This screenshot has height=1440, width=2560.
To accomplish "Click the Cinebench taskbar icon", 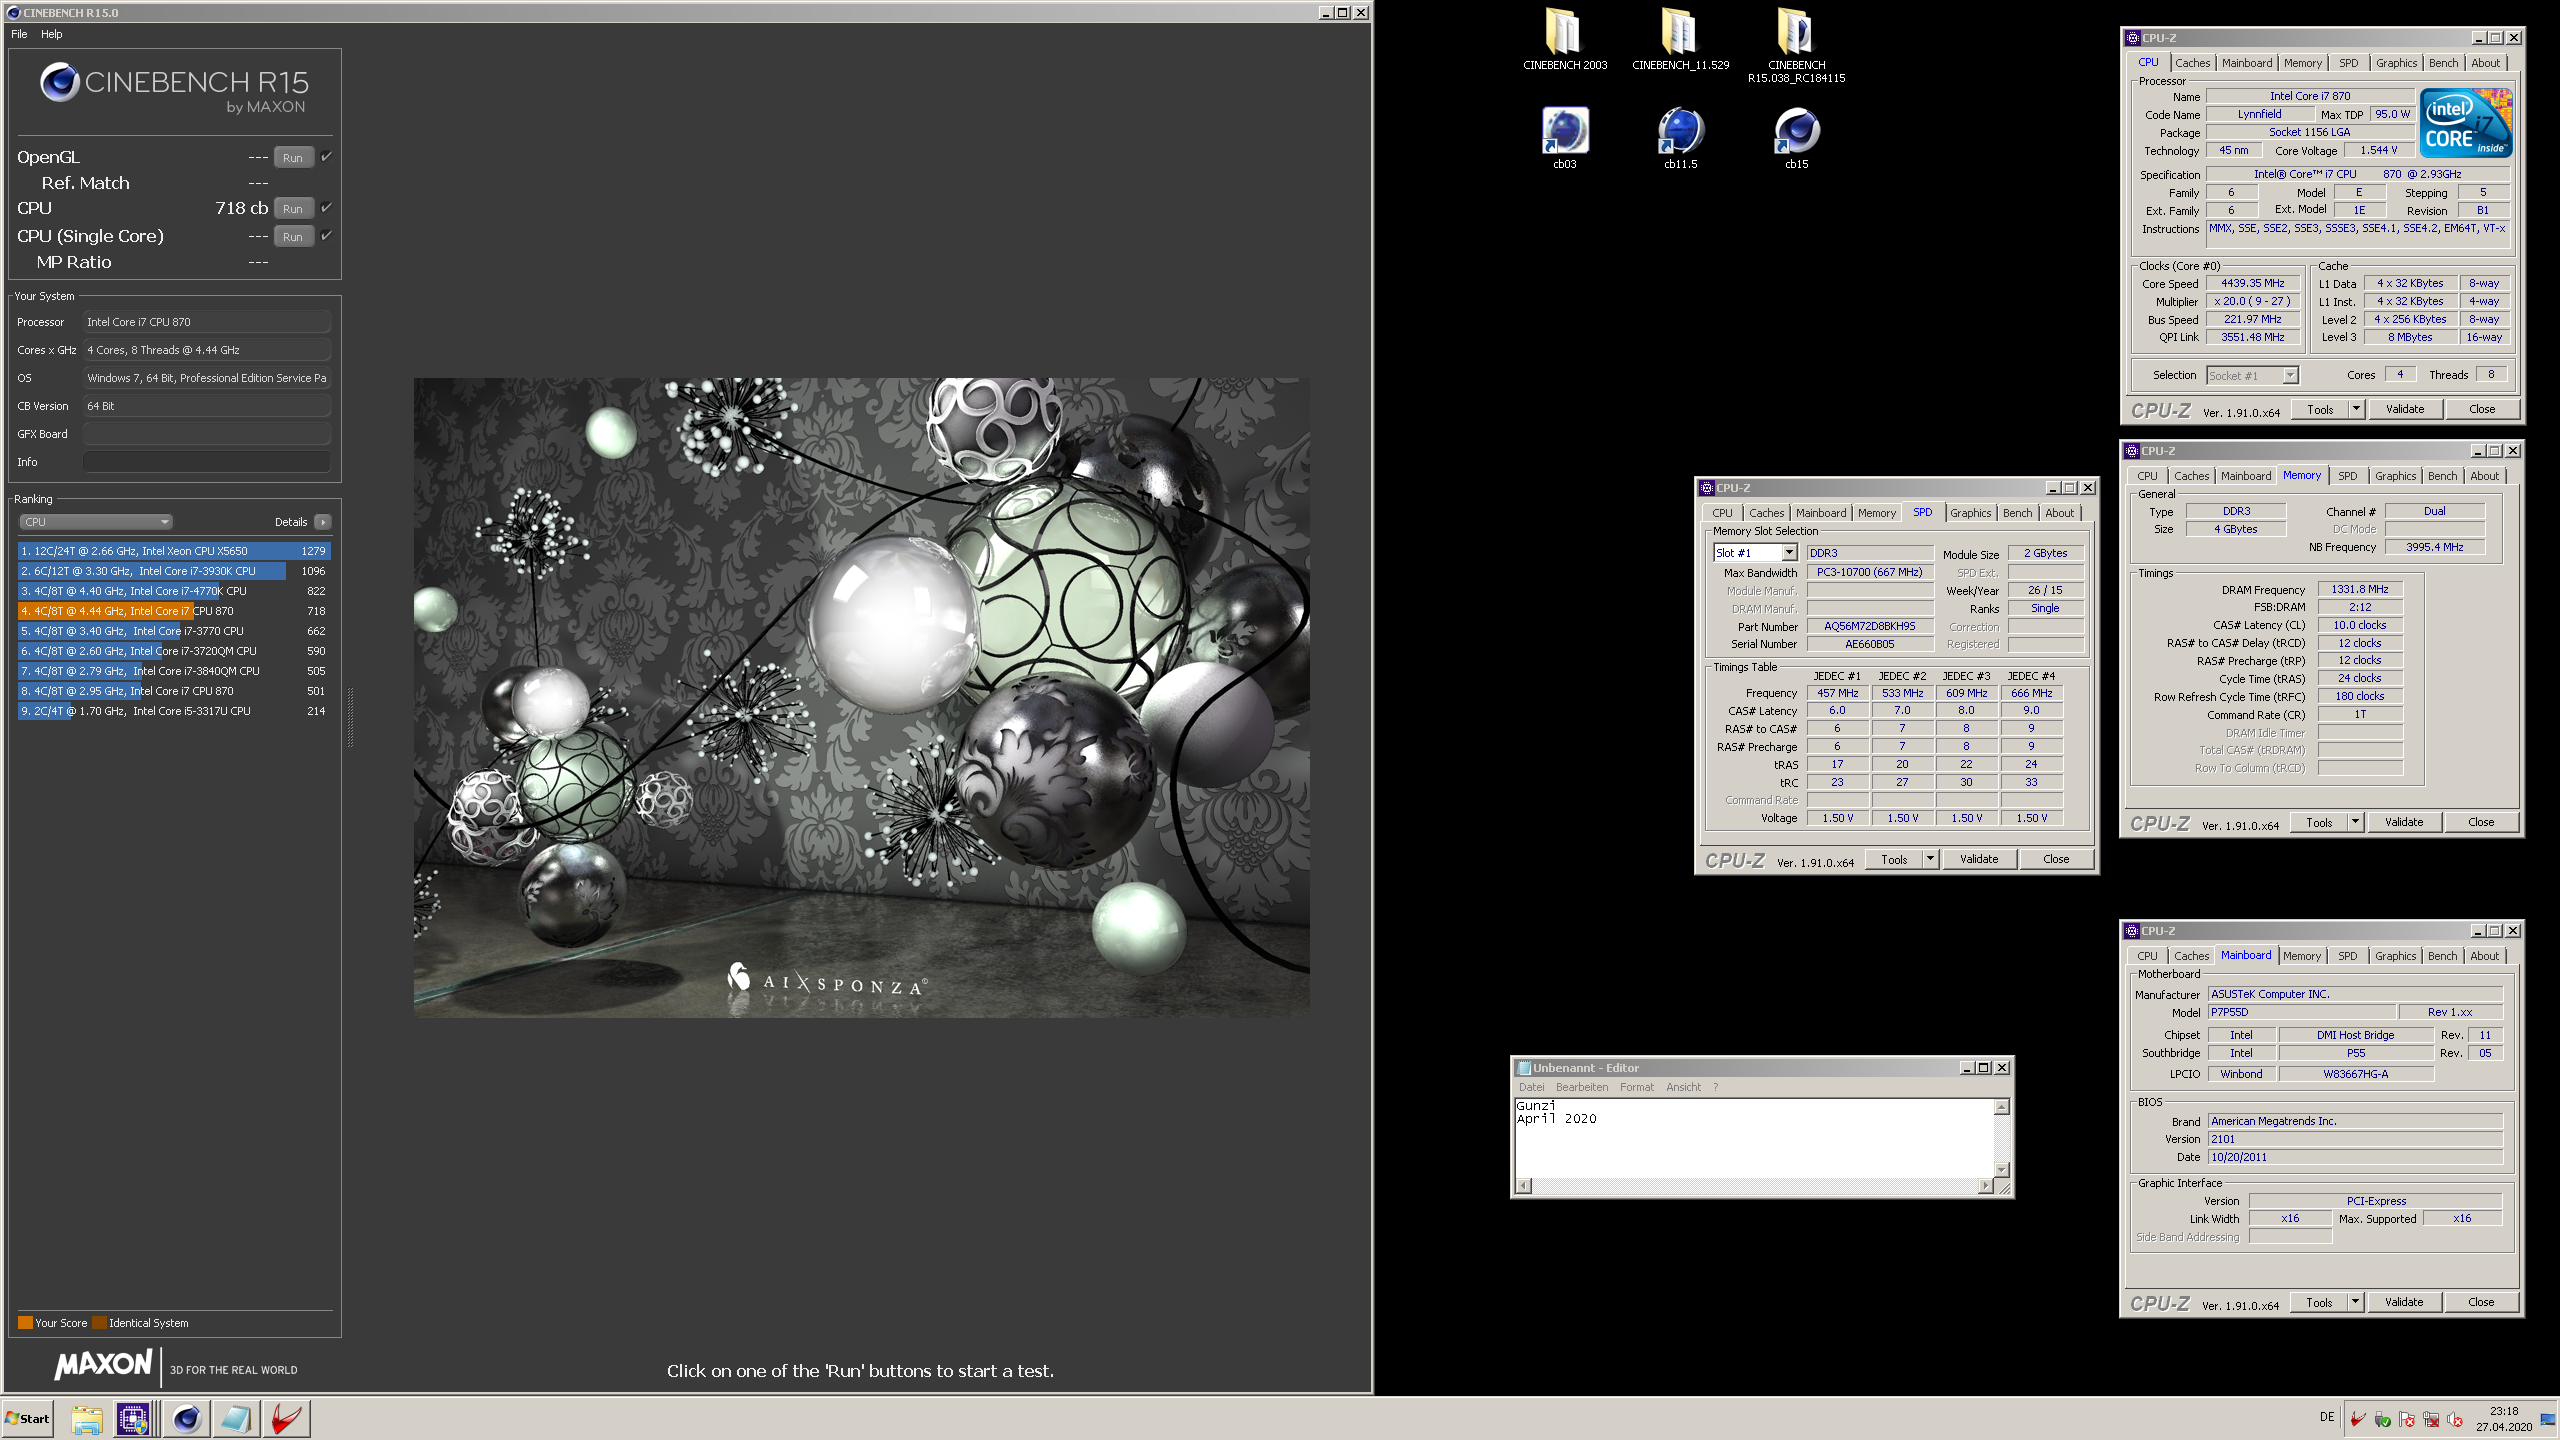I will [187, 1418].
